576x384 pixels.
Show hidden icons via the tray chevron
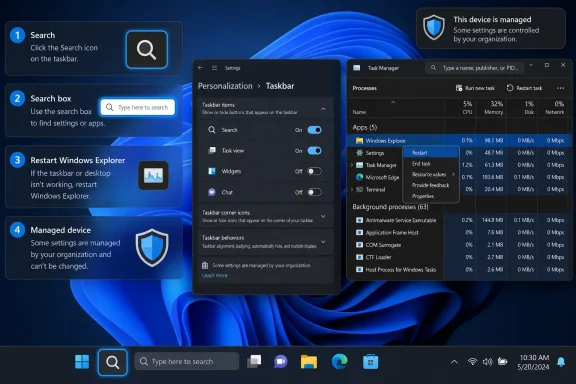454,362
